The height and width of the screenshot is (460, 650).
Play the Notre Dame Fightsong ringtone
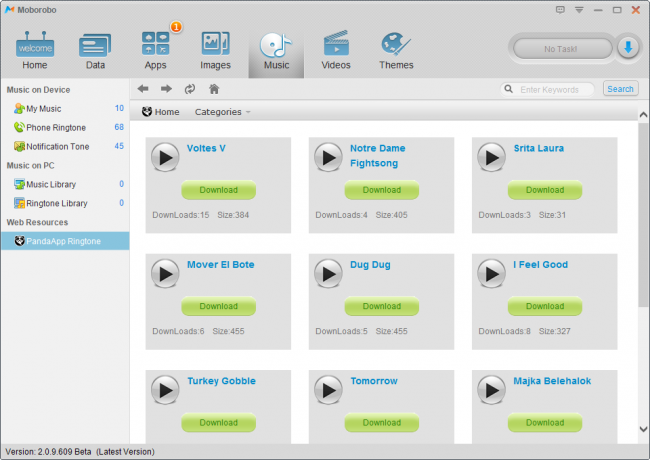tap(328, 157)
